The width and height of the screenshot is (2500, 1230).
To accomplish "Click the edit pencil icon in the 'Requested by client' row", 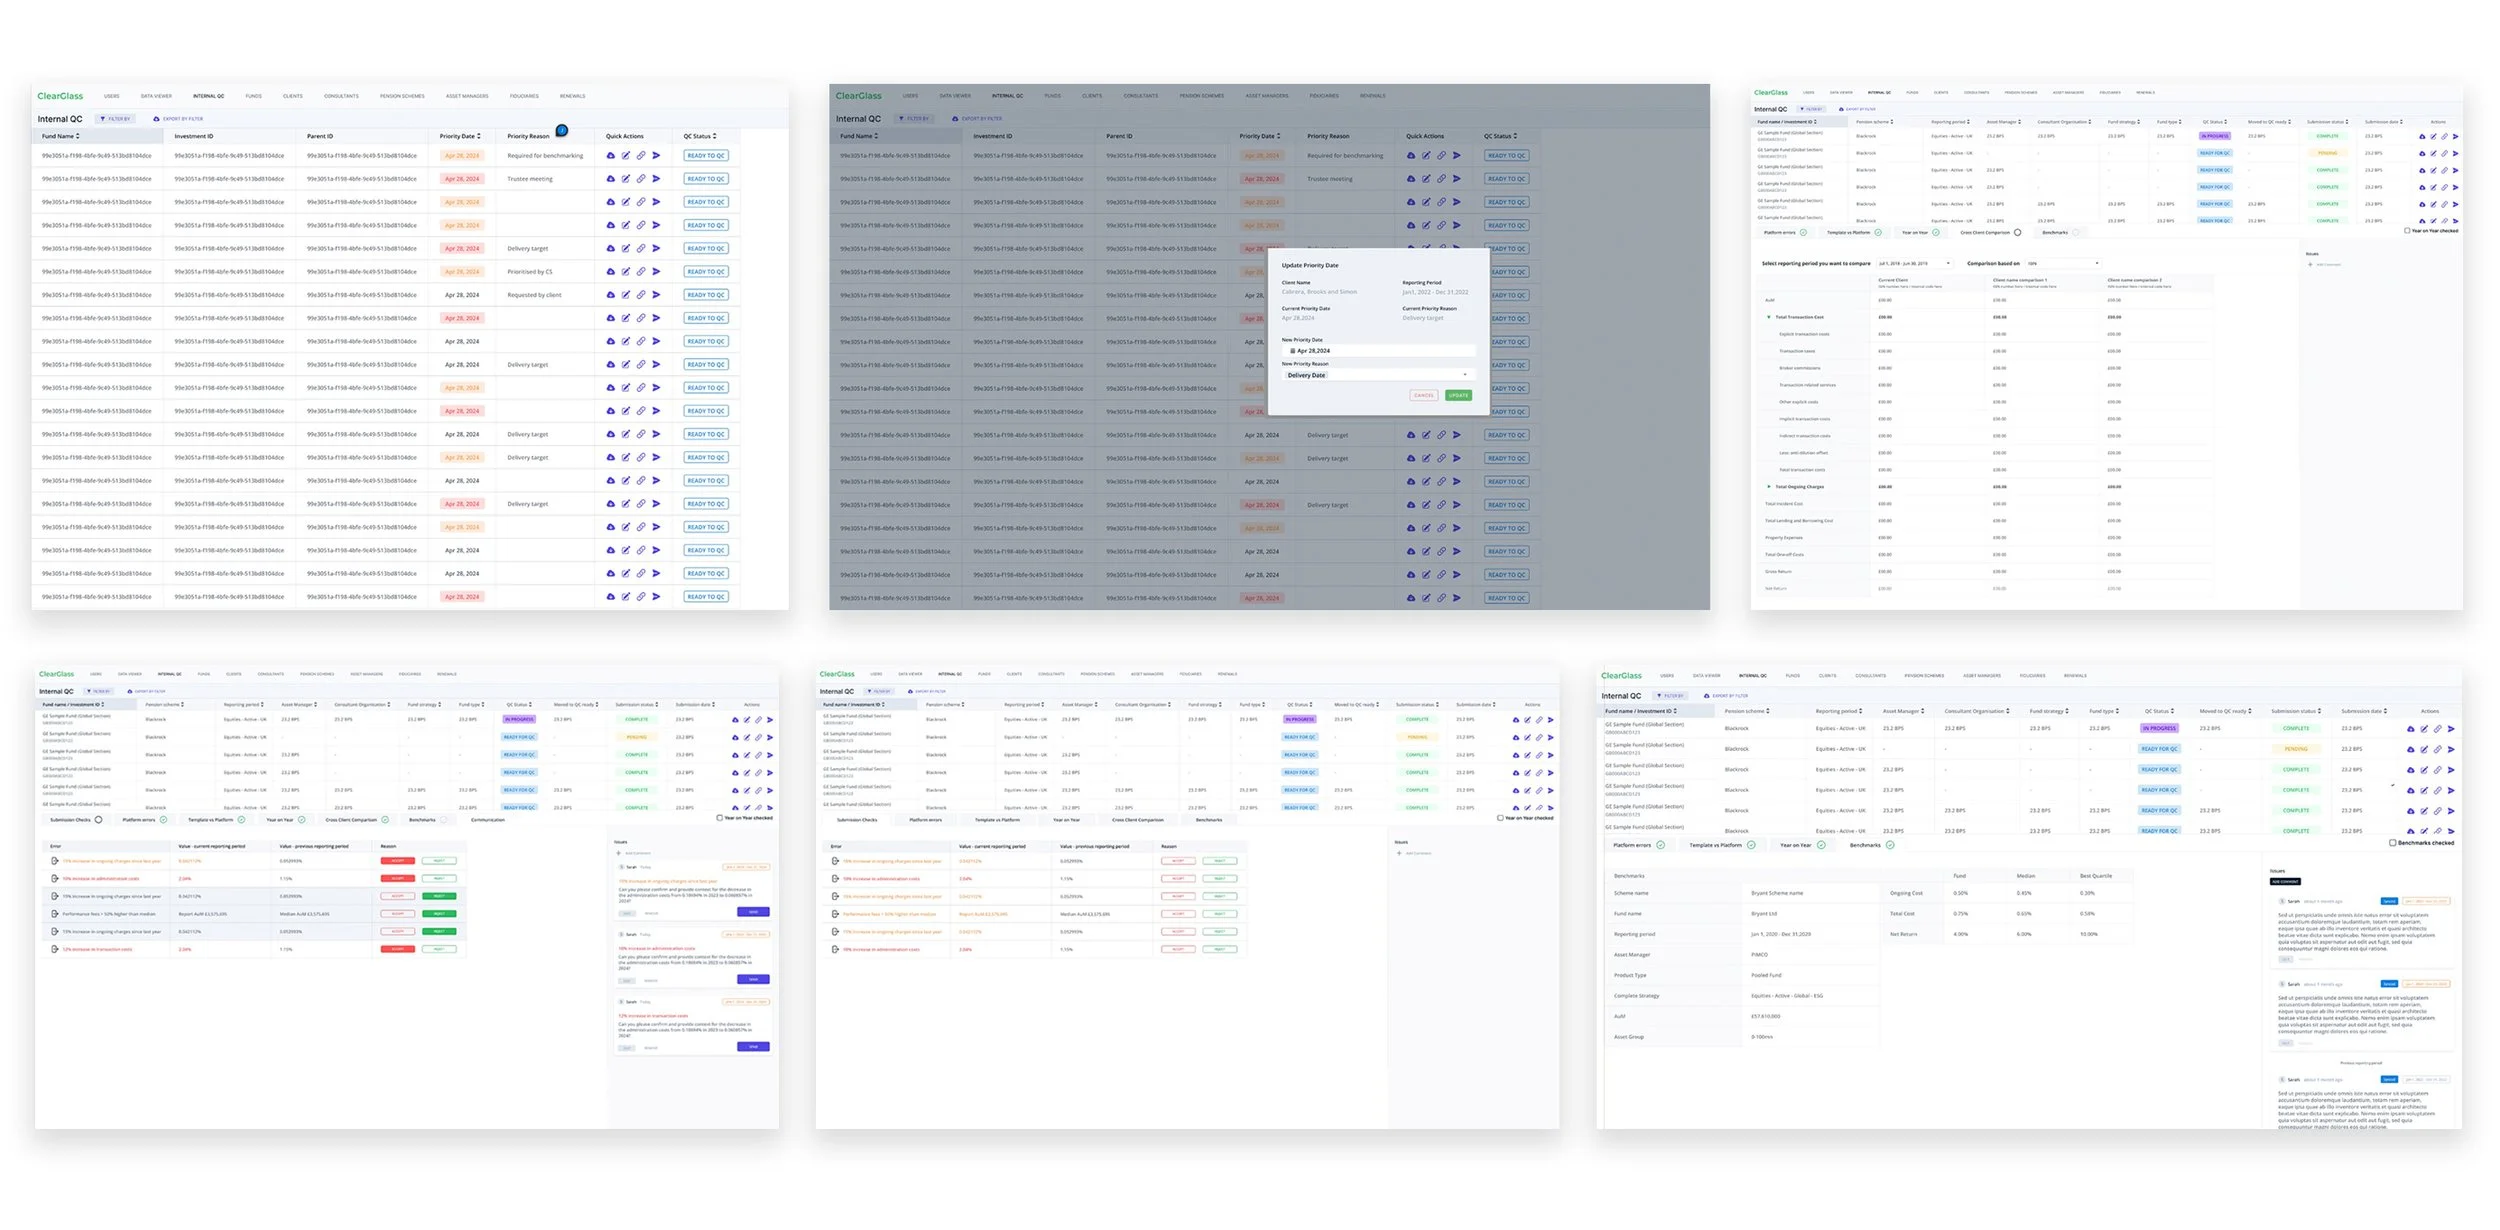I will click(626, 295).
